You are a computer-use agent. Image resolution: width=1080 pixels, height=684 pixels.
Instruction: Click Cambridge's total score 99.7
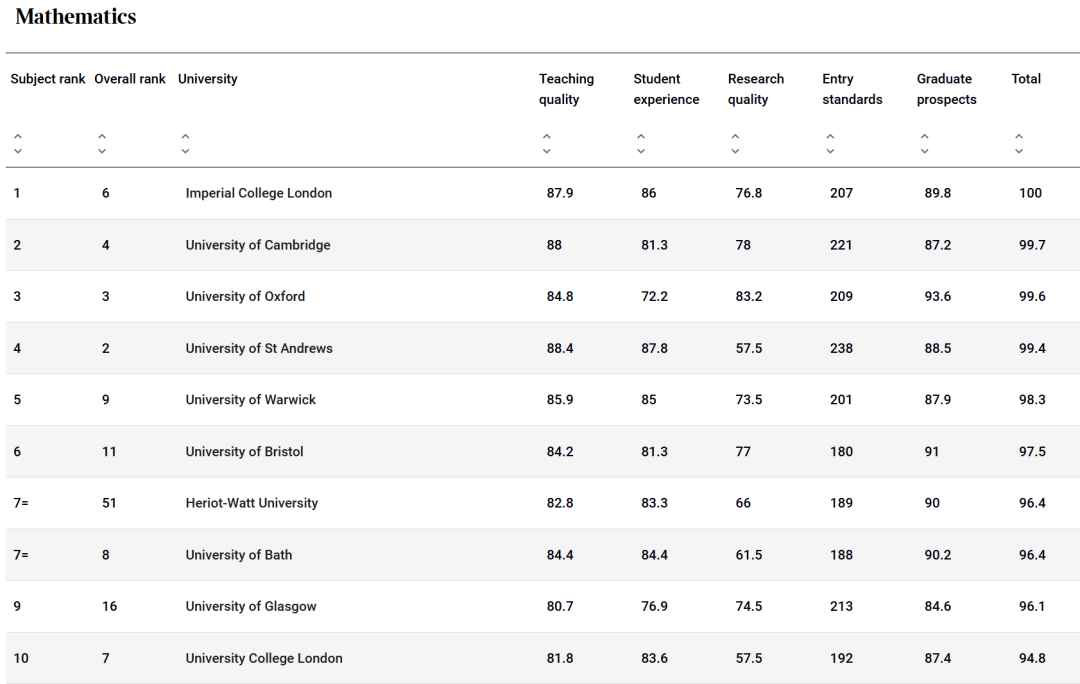tap(1032, 245)
